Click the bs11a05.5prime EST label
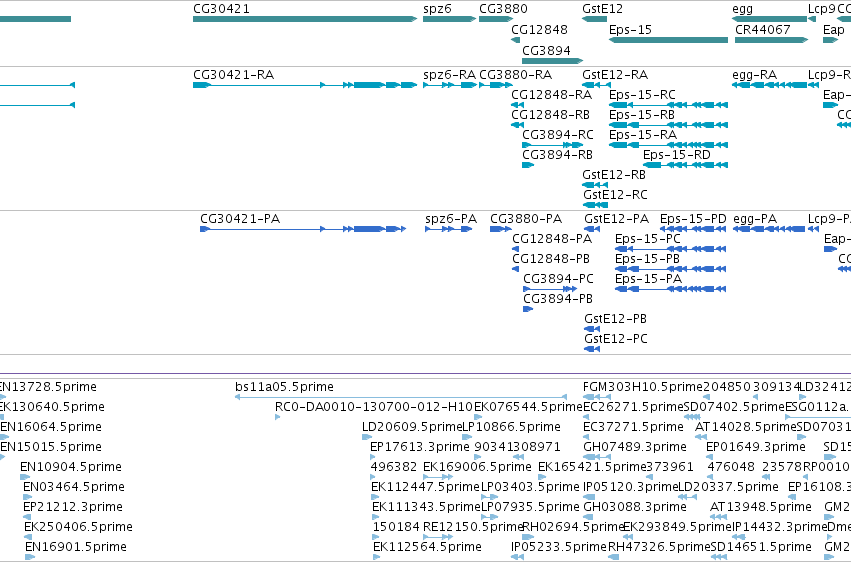851x562 pixels. pos(284,387)
